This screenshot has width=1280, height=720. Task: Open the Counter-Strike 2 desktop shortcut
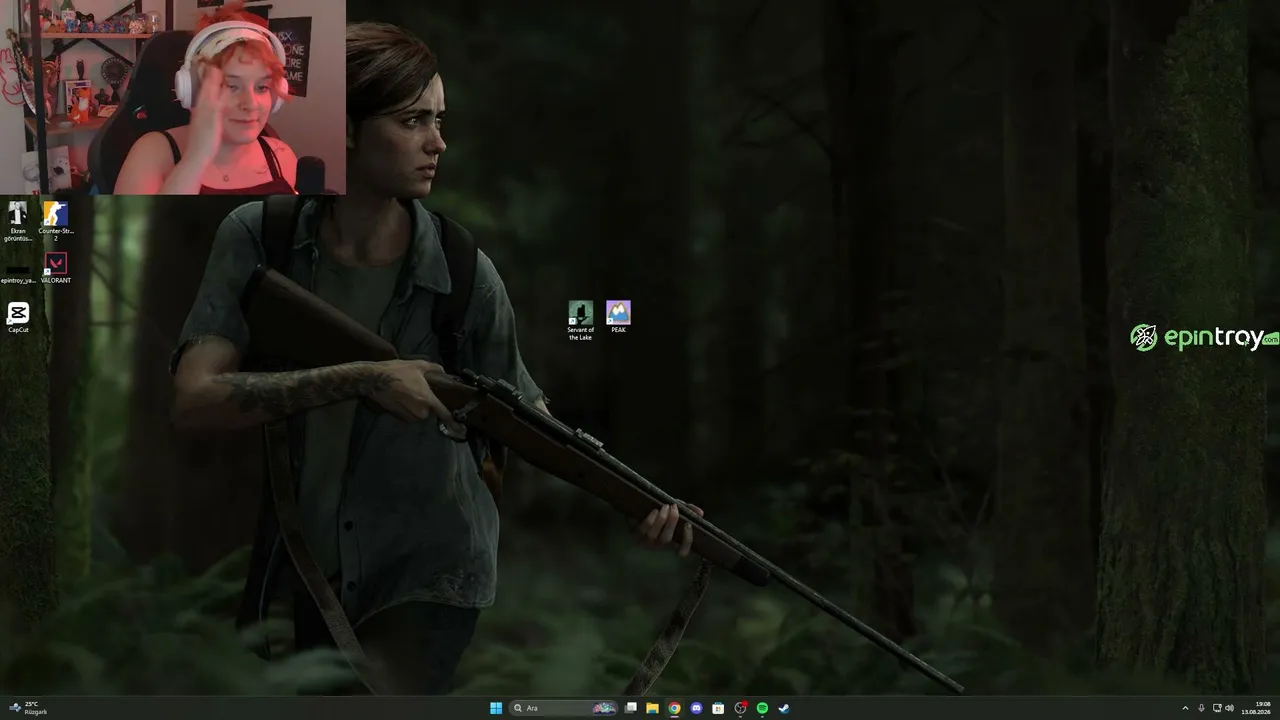click(56, 220)
